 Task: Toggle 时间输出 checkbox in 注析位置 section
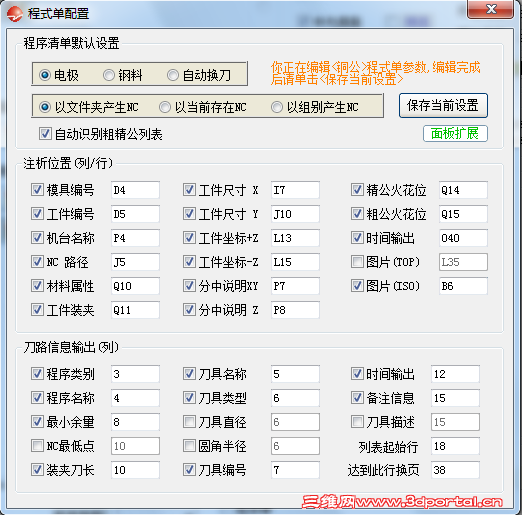tap(357, 238)
